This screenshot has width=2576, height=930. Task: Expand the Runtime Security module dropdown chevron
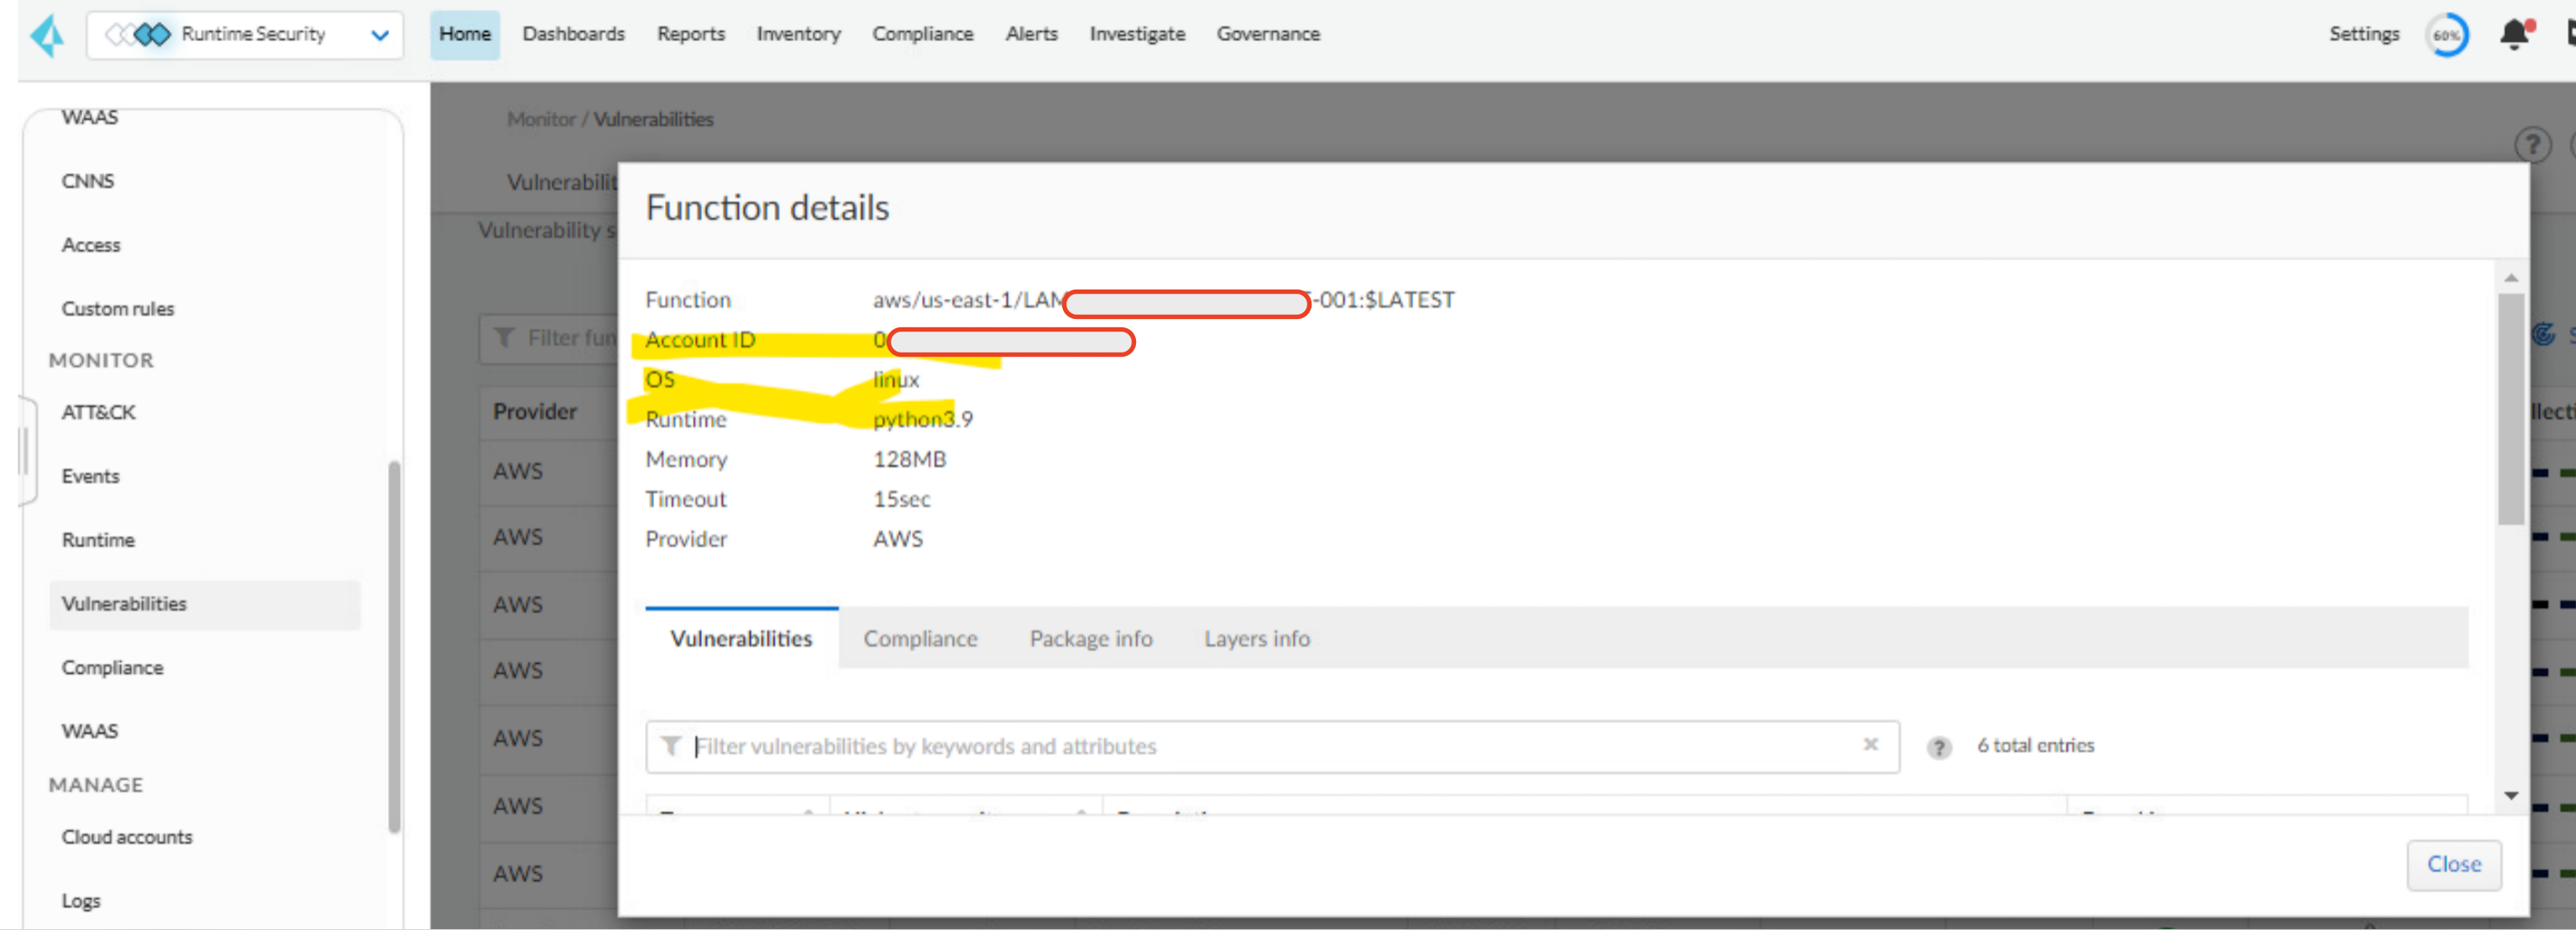pyautogui.click(x=380, y=36)
